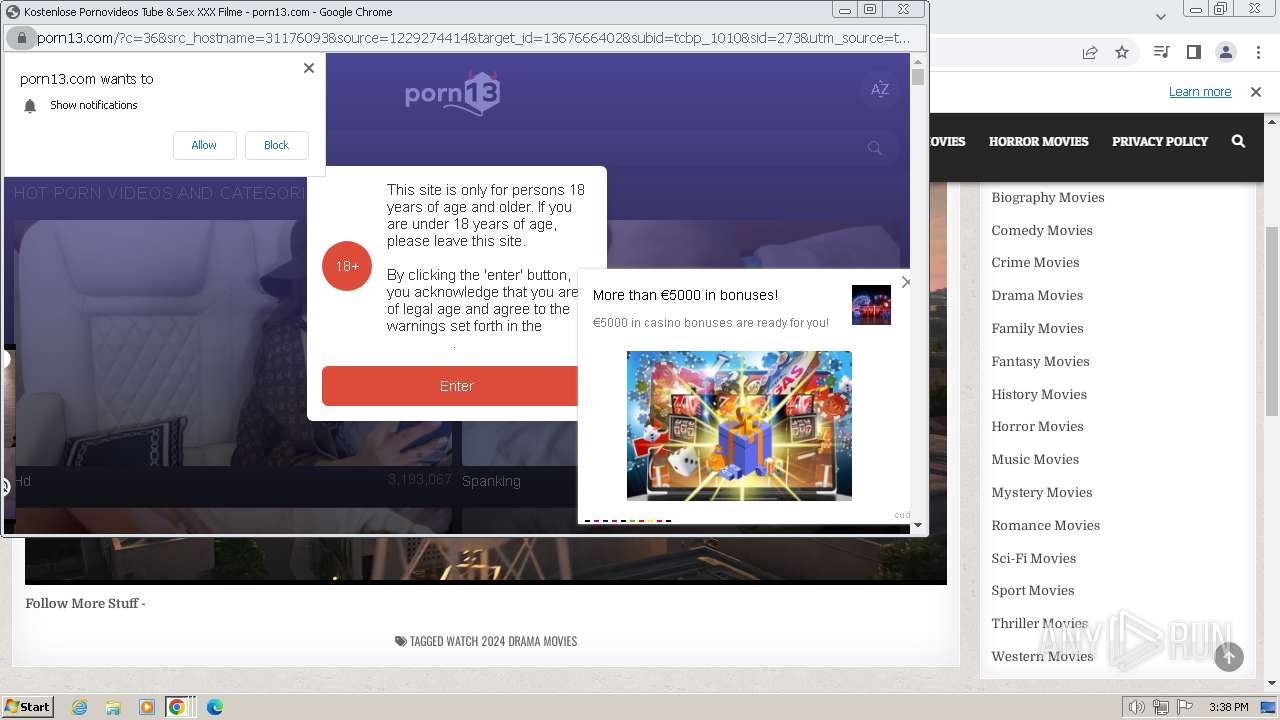Open Biography Movies category
The image size is (1280, 720).
click(1048, 197)
